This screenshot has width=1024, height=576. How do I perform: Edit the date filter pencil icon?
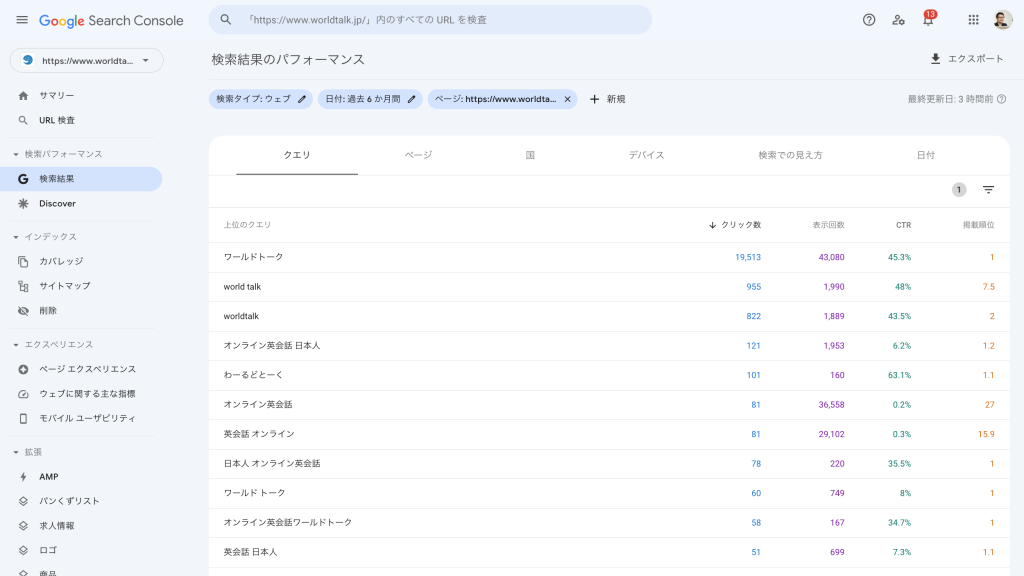point(411,99)
